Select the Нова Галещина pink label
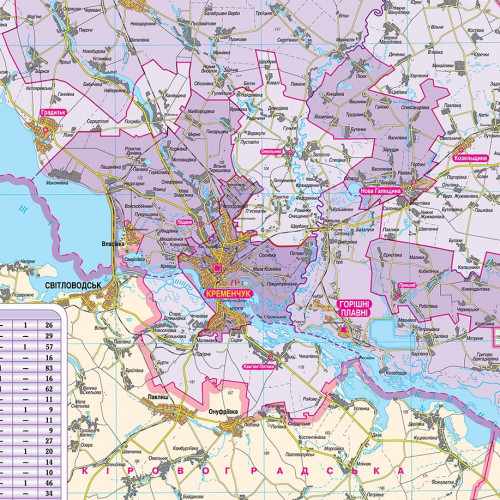Viewport: 500px width, 500px height. point(381,191)
